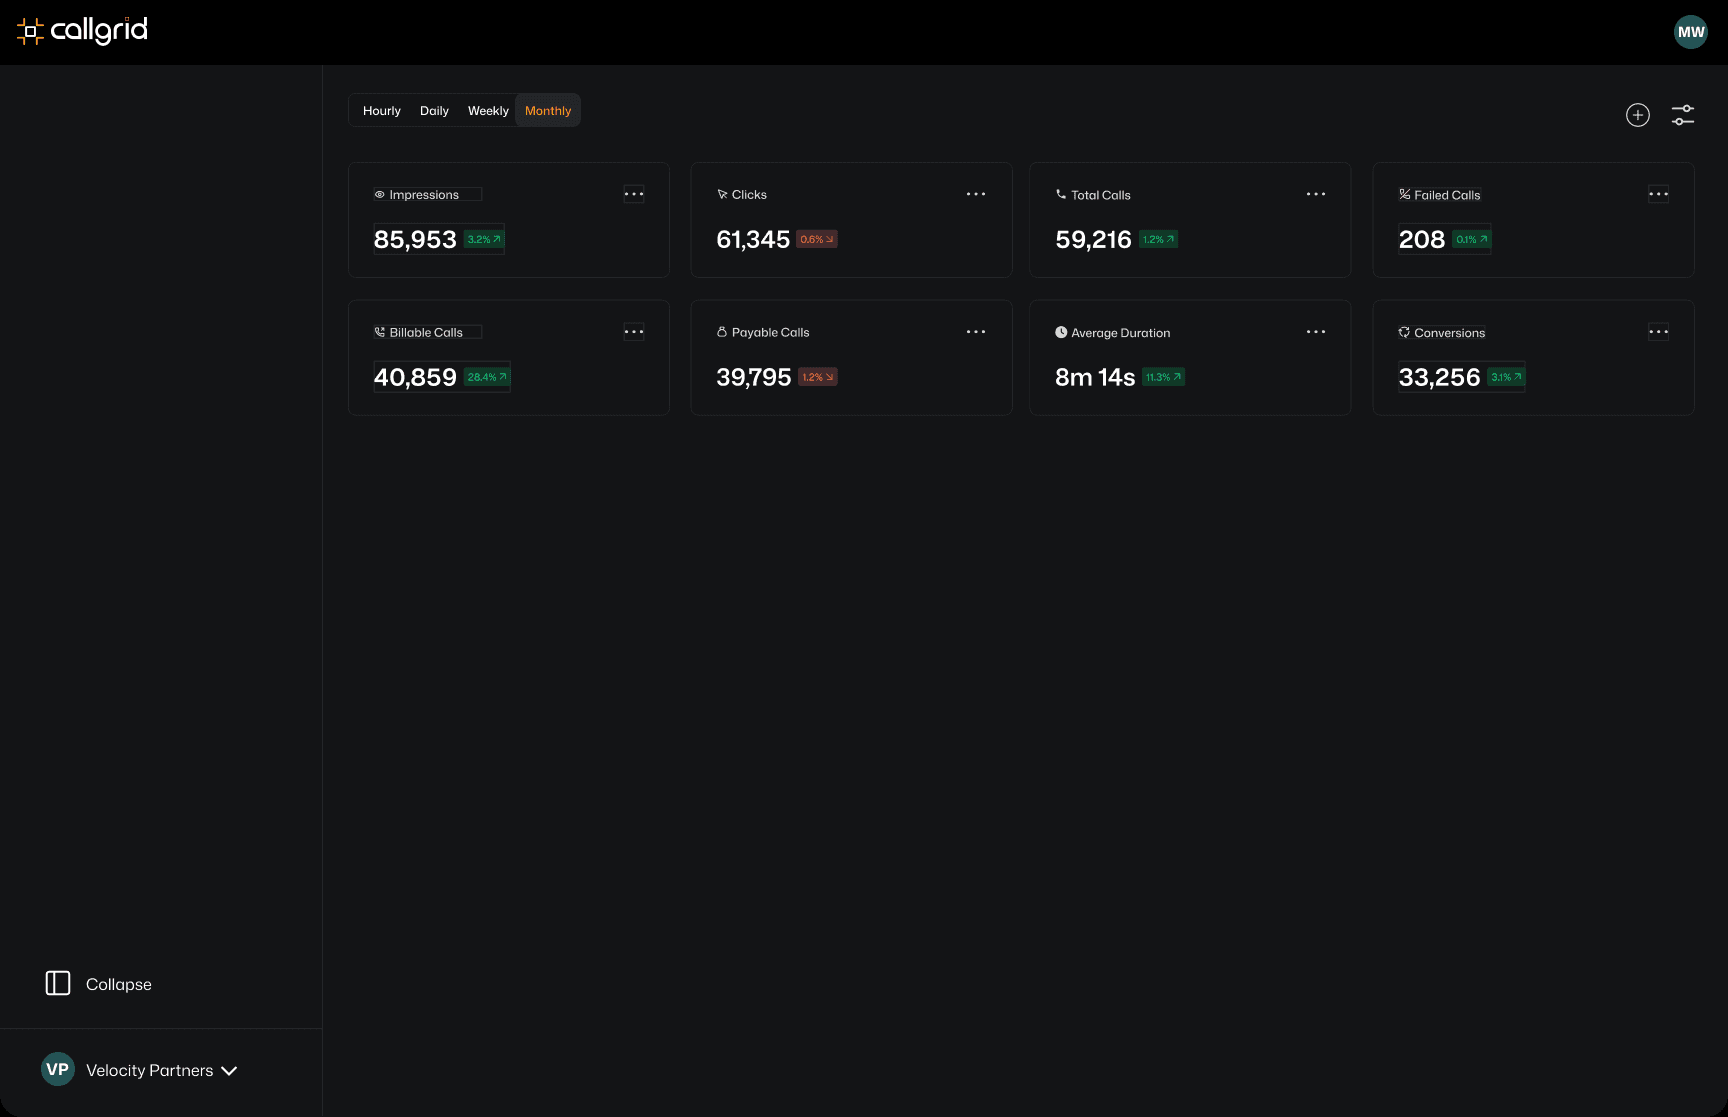Click the callgrid logo
1728x1117 pixels.
[81, 31]
